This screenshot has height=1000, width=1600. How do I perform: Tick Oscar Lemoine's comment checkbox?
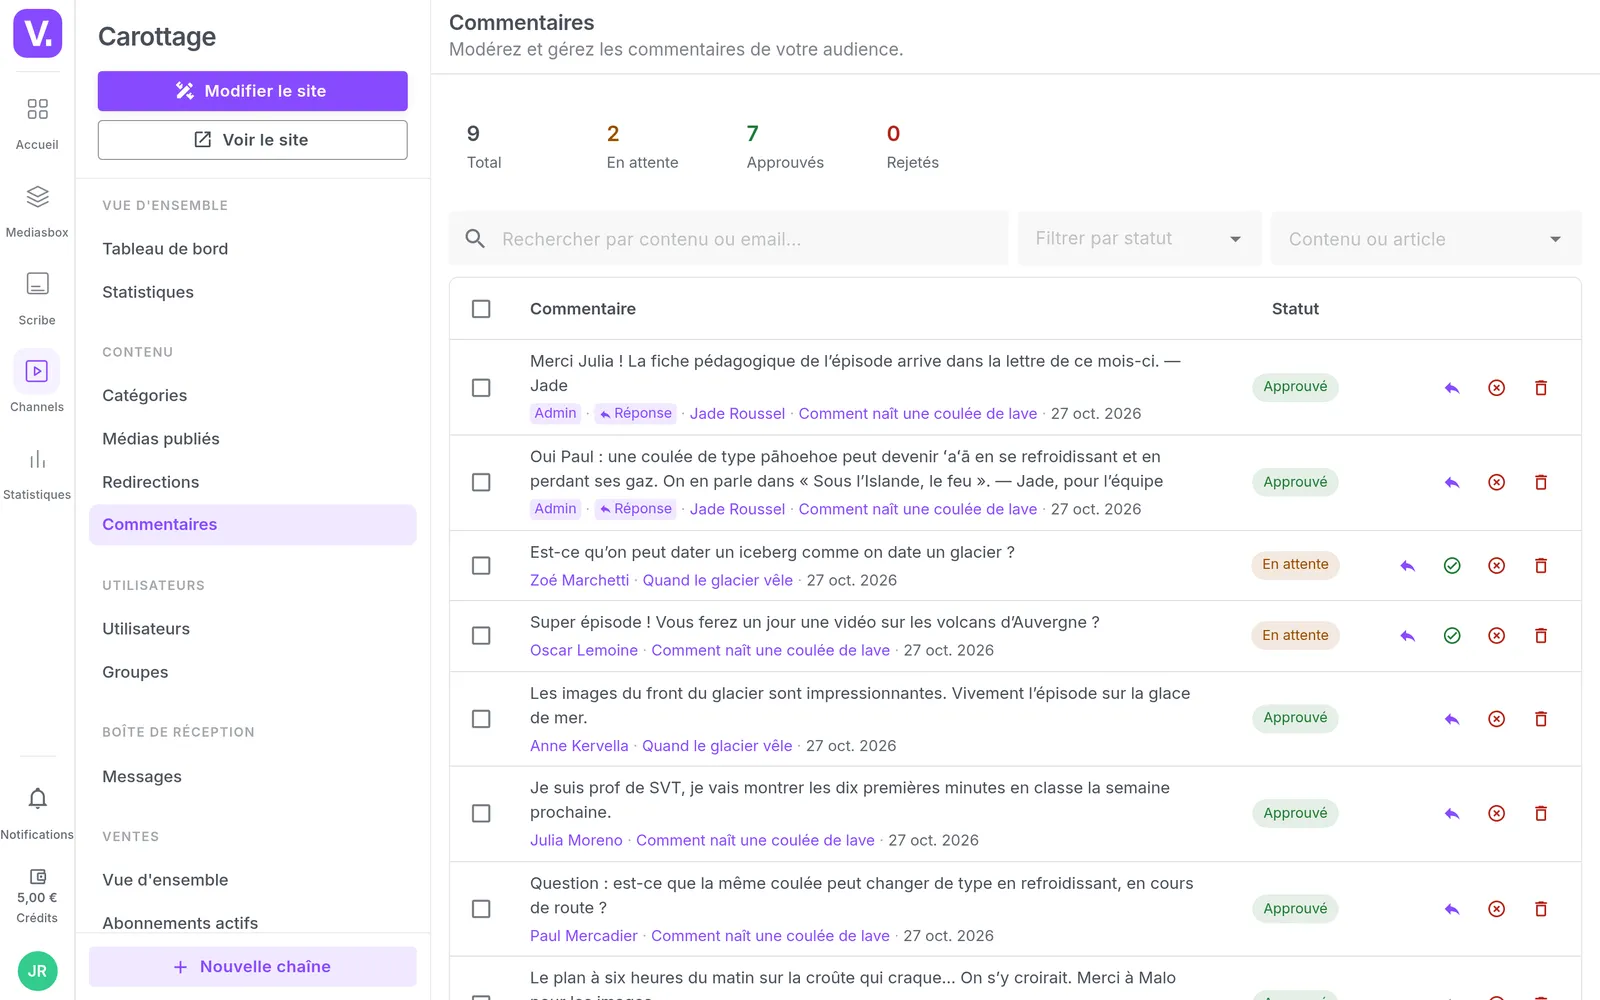point(481,636)
